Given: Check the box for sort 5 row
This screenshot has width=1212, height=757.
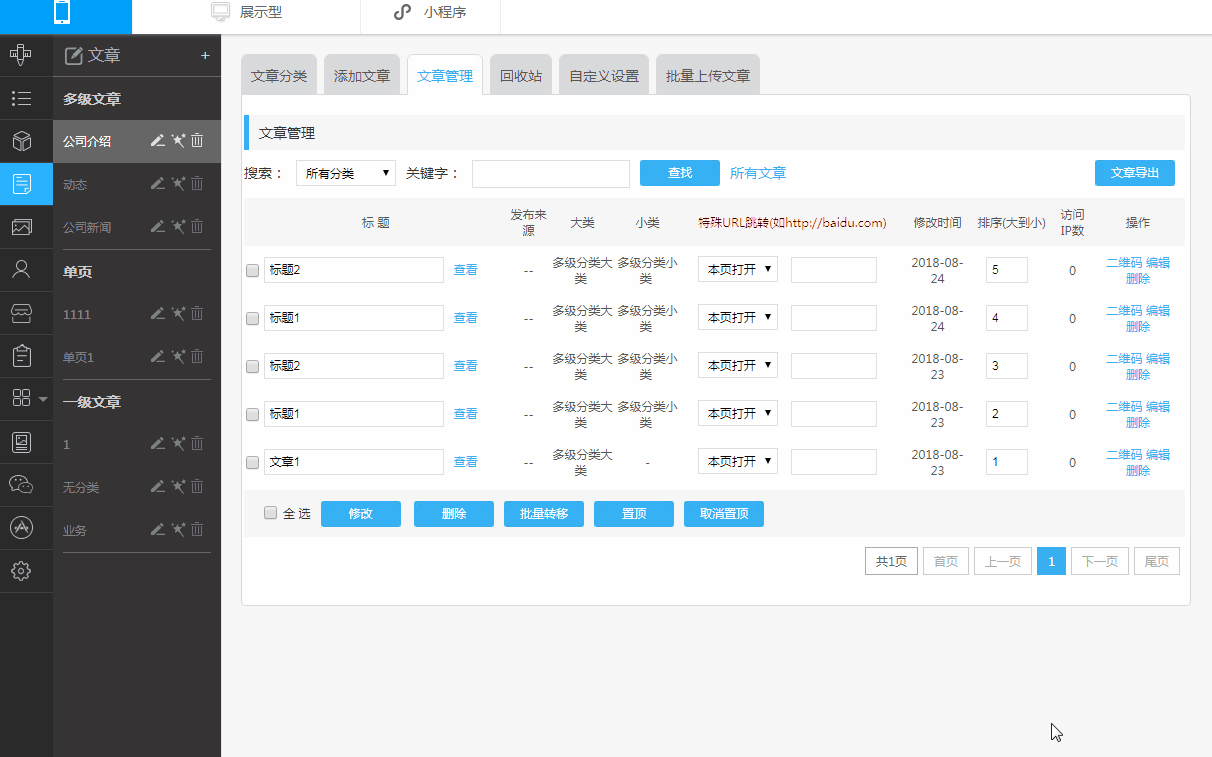Looking at the screenshot, I should coord(252,270).
